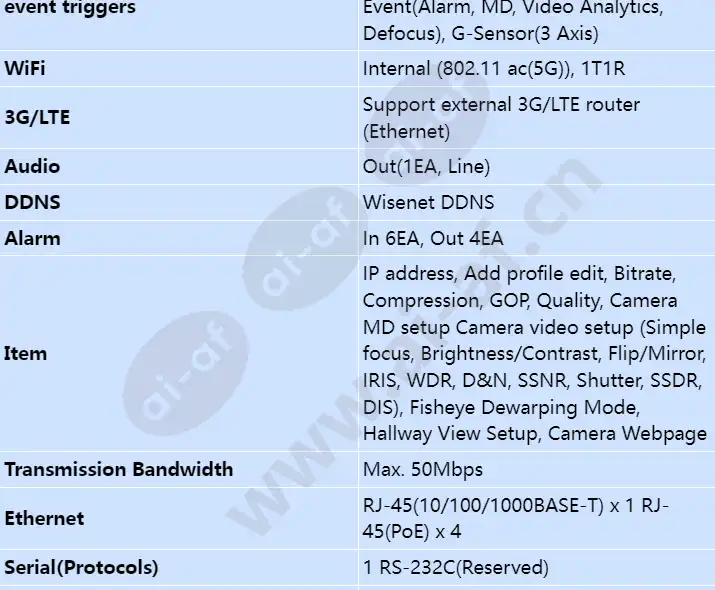Click the event triggers label
This screenshot has height=590, width=715.
point(70,7)
